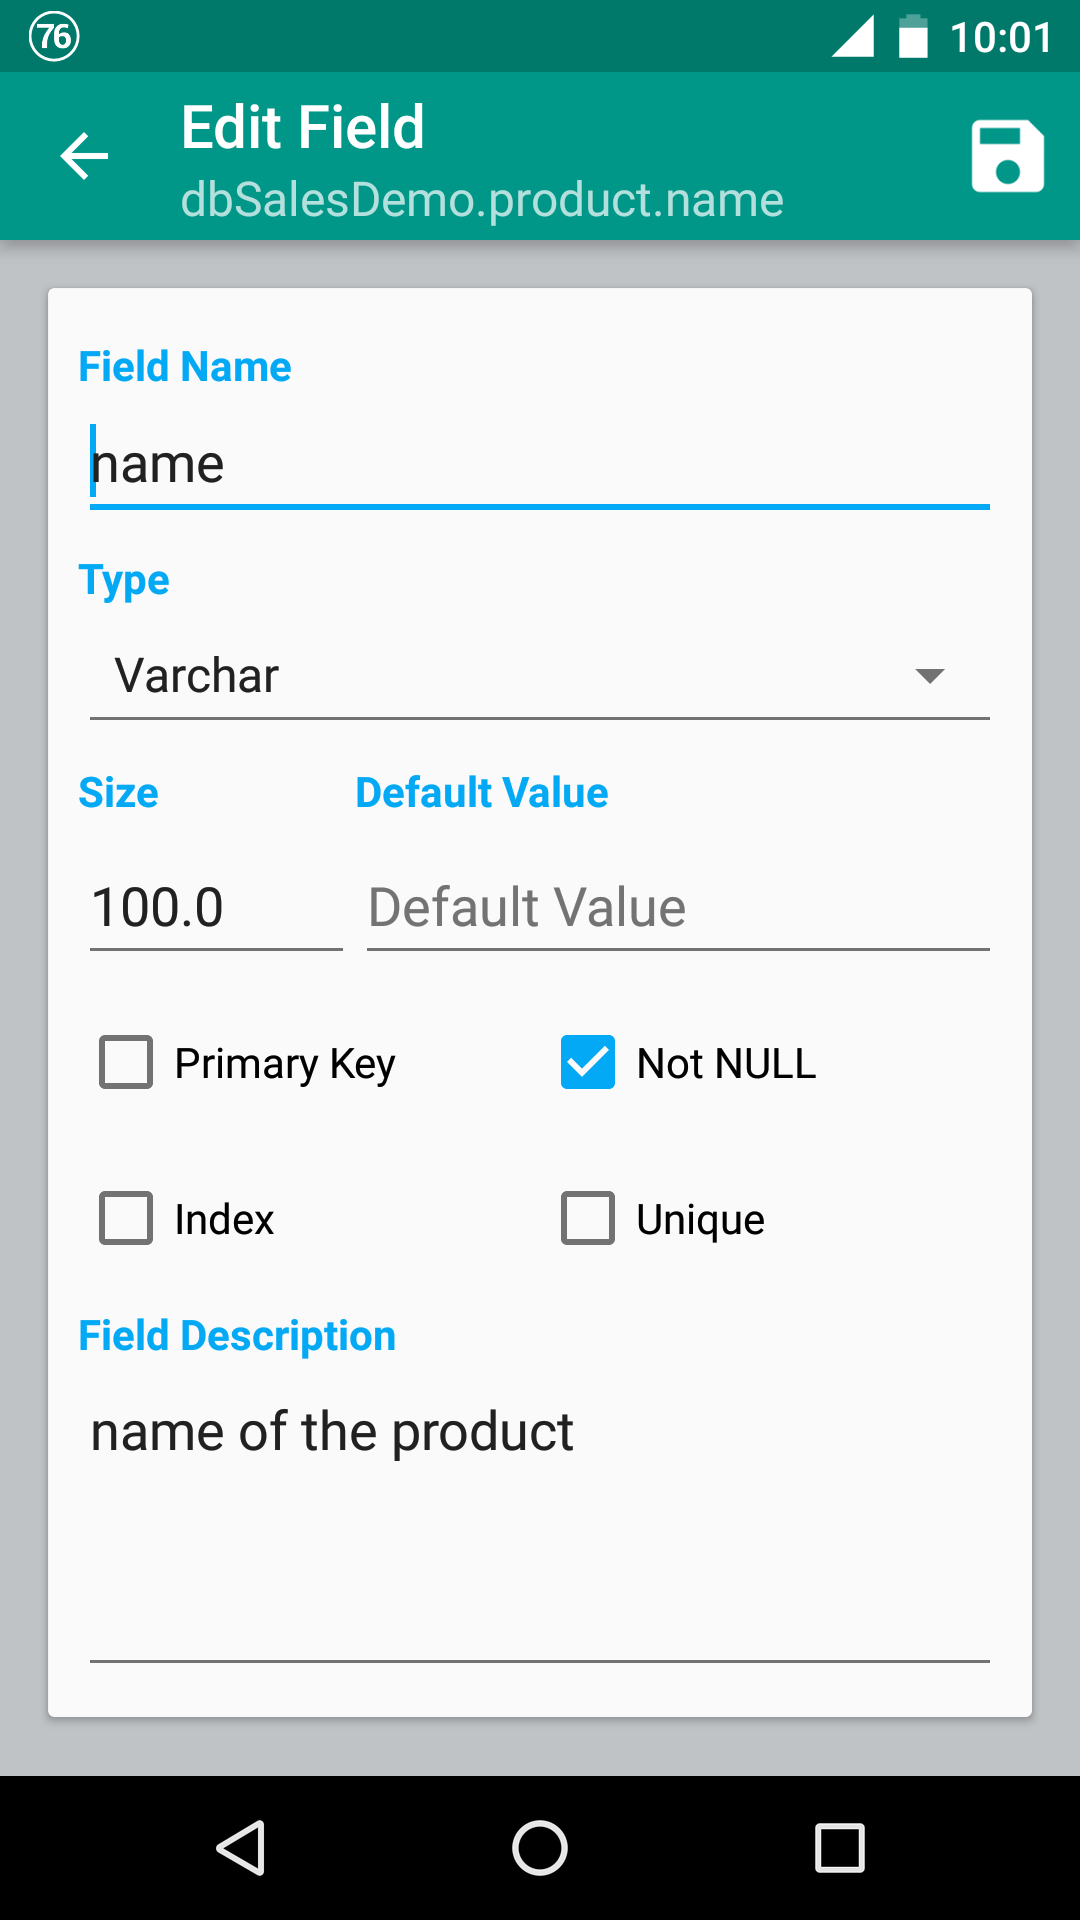Check the Index option

coord(124,1219)
